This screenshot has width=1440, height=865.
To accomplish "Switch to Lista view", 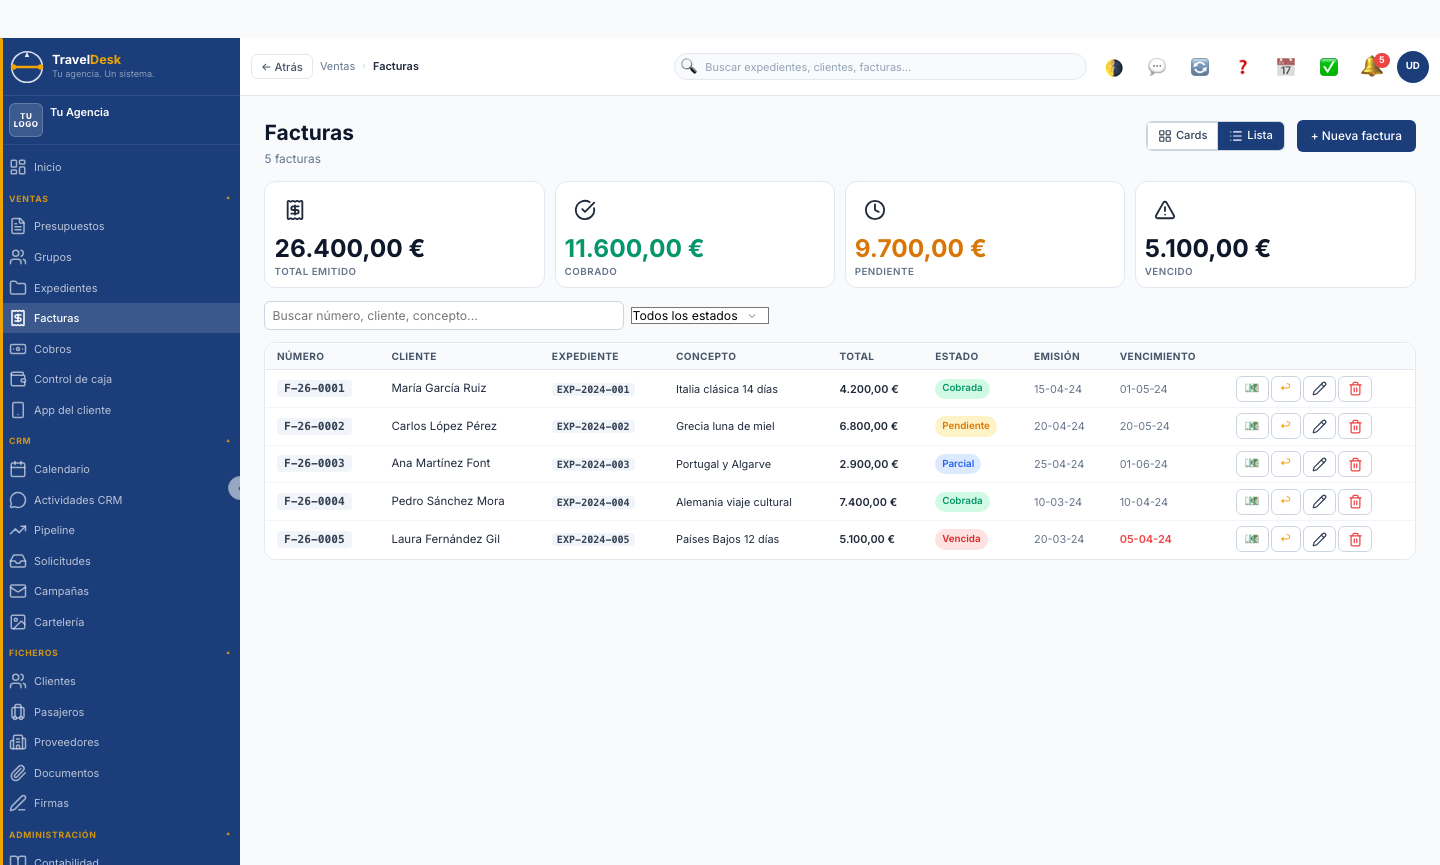I will point(1251,136).
